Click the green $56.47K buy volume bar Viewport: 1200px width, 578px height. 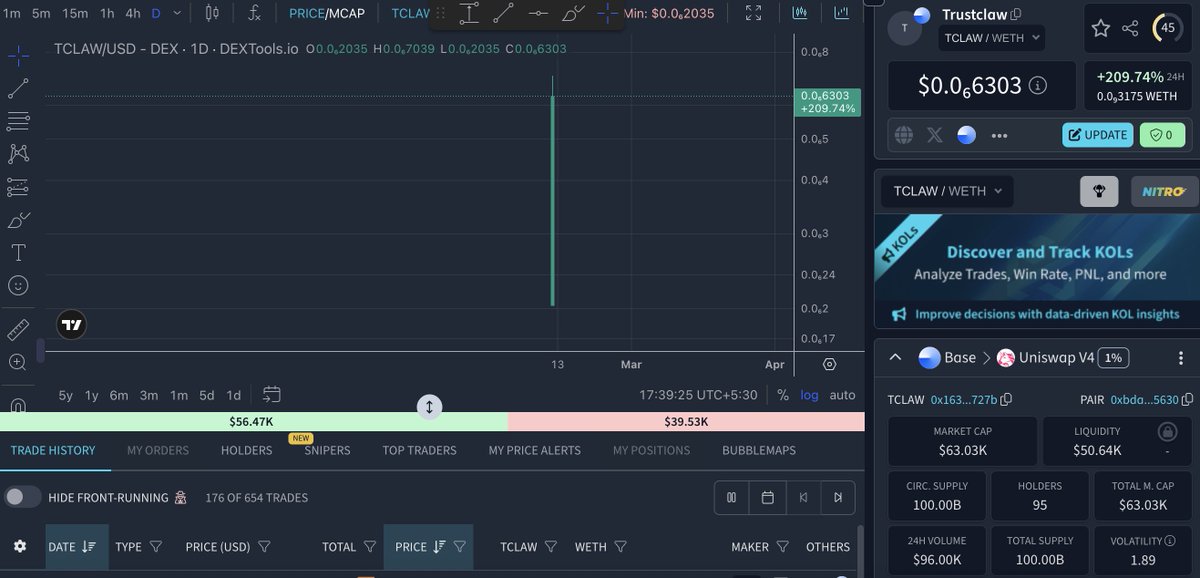253,422
